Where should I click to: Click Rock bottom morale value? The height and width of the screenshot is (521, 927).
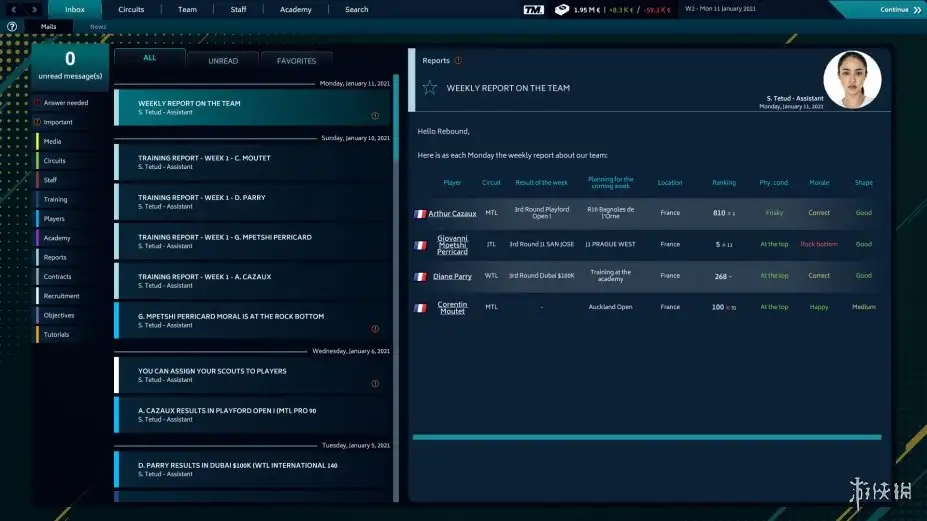tap(819, 244)
